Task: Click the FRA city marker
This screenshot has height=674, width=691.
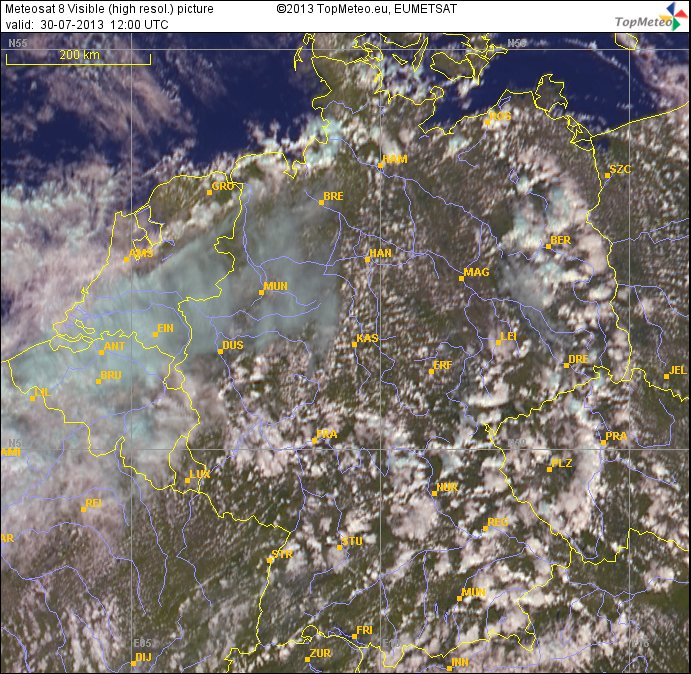Action: [x=315, y=440]
